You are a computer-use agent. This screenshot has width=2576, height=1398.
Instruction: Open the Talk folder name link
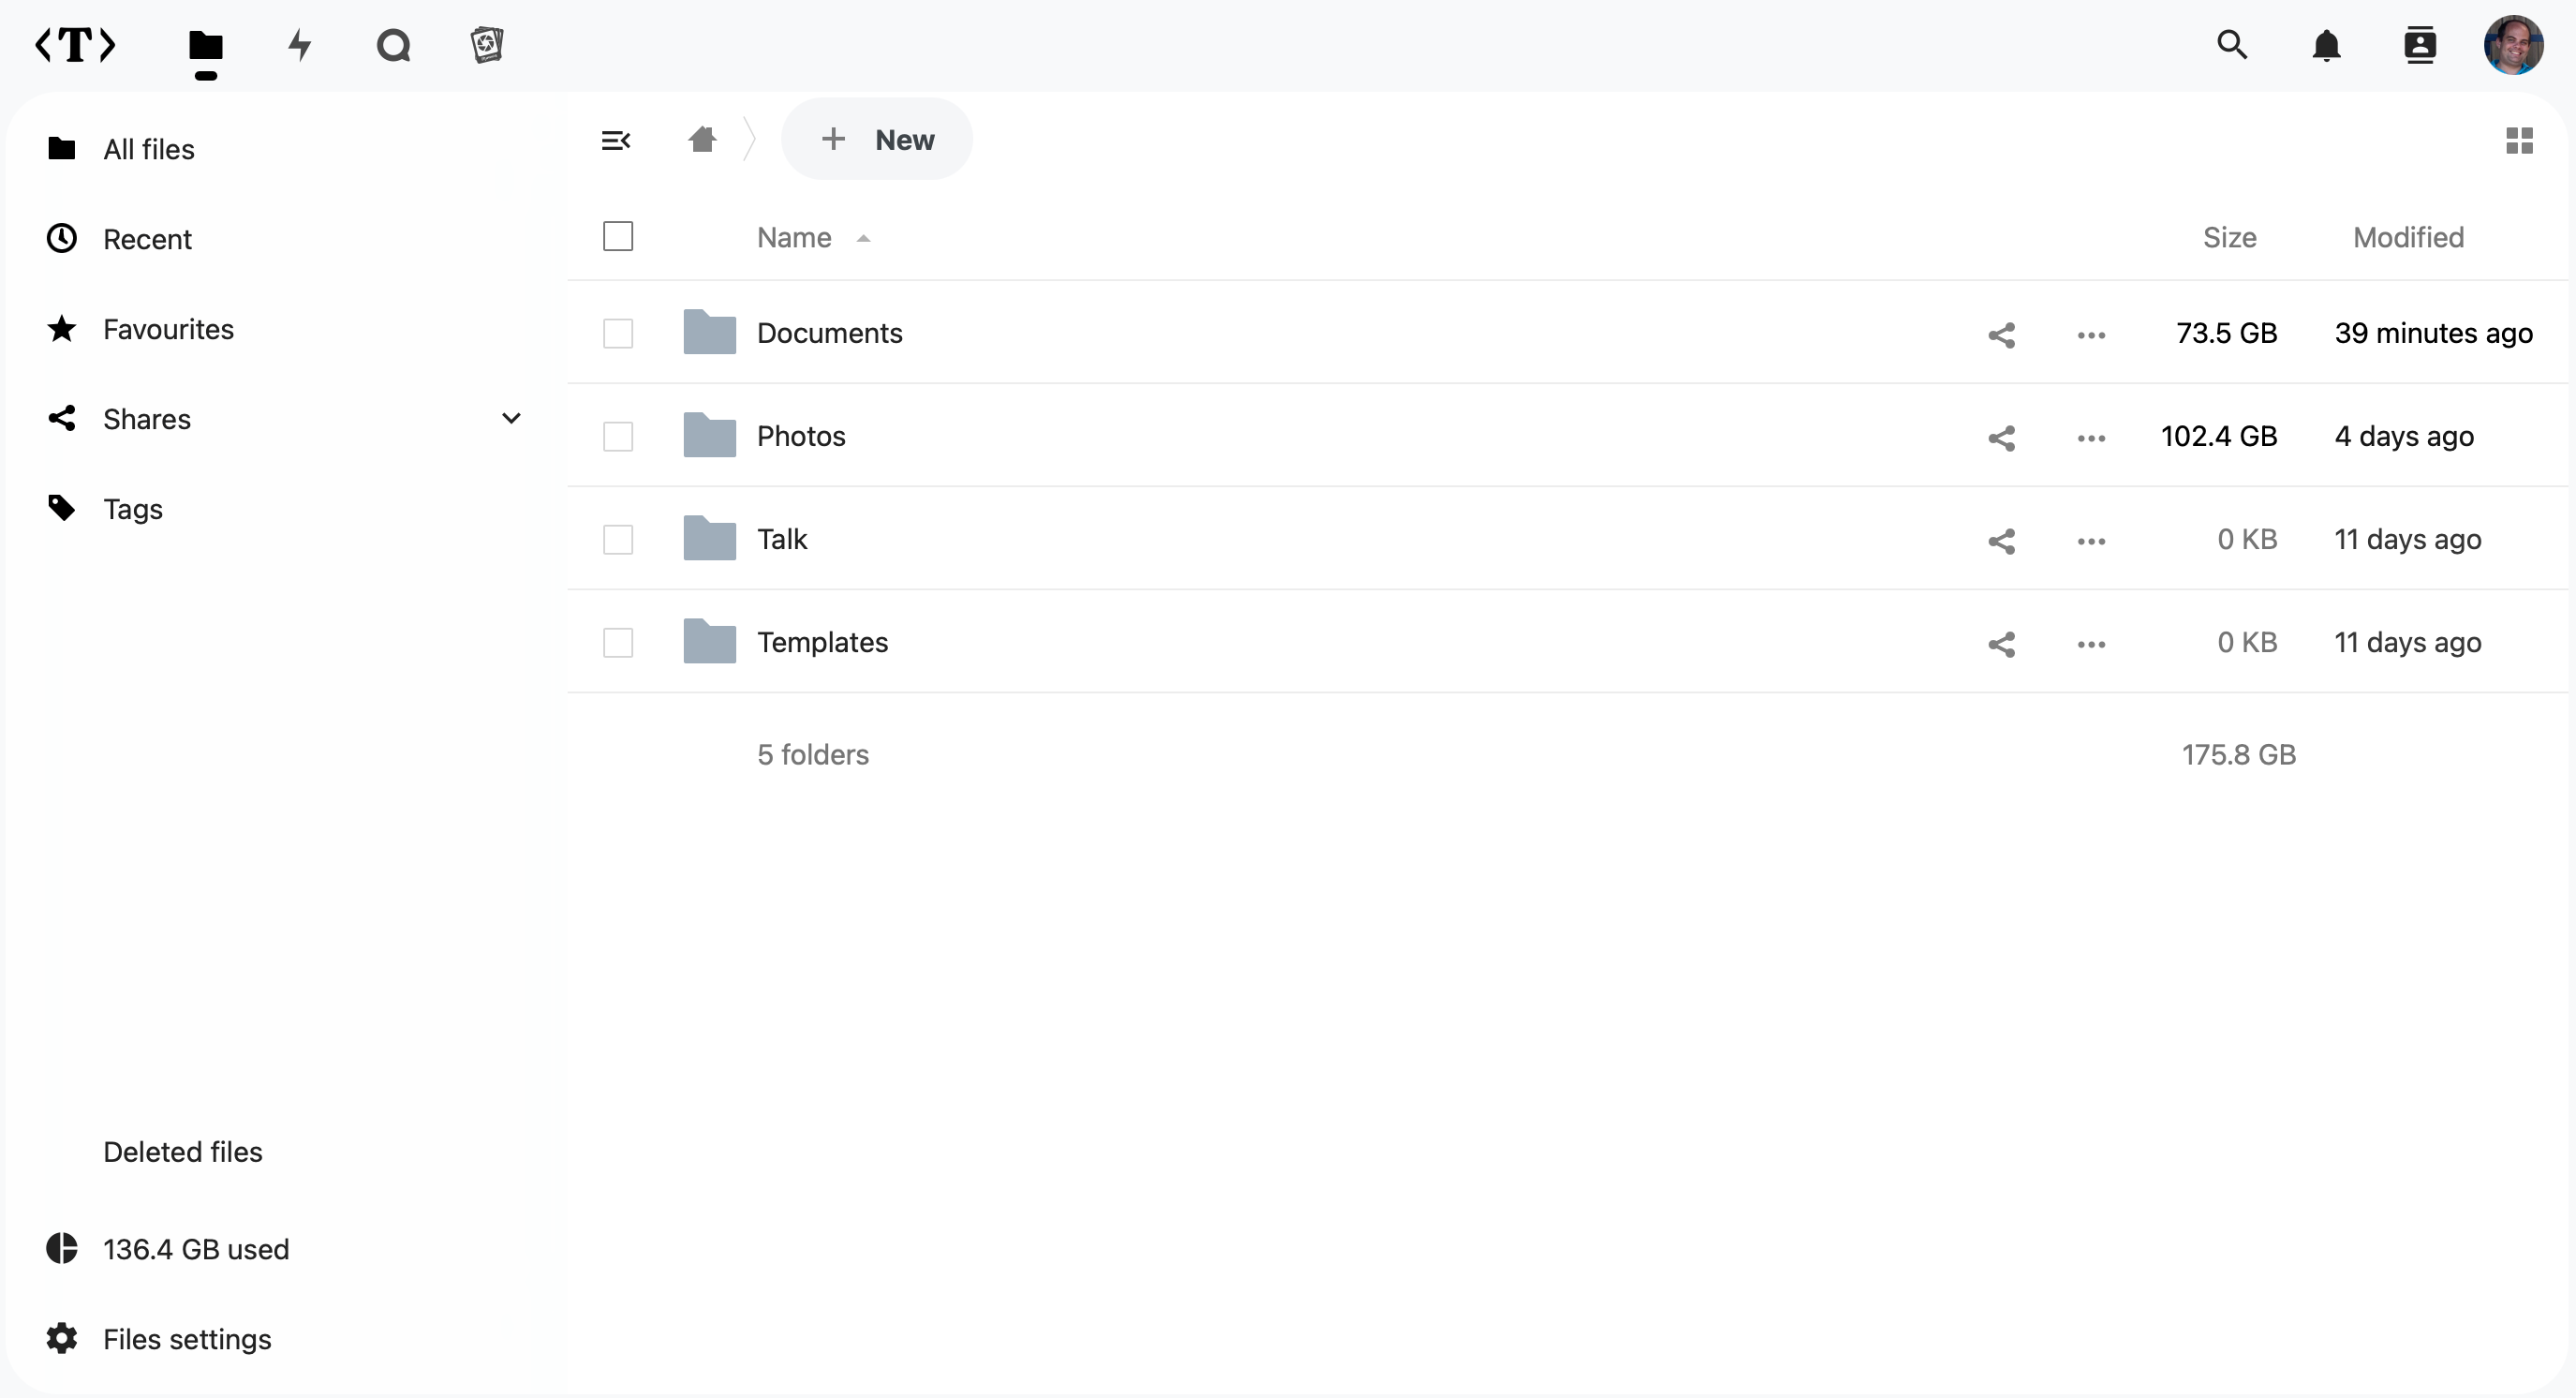click(x=782, y=539)
